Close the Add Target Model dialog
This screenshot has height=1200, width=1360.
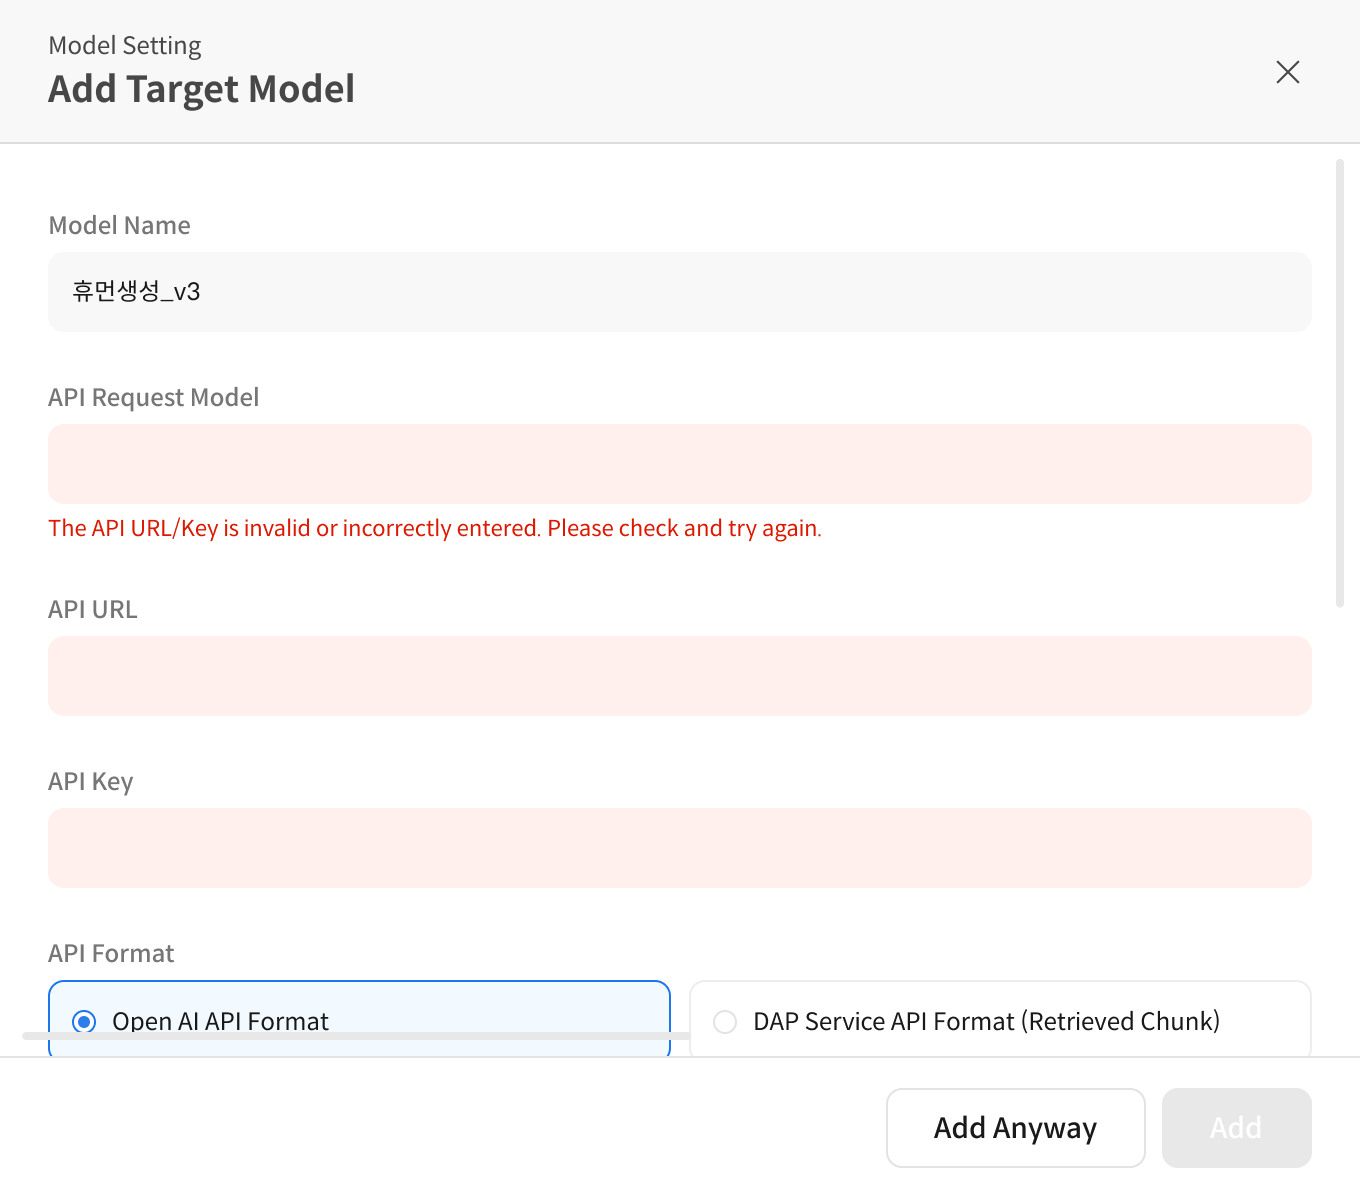click(1287, 72)
